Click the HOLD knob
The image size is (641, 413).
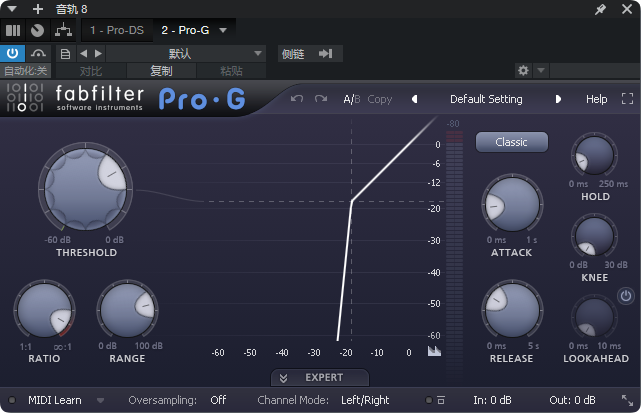pyautogui.click(x=594, y=155)
